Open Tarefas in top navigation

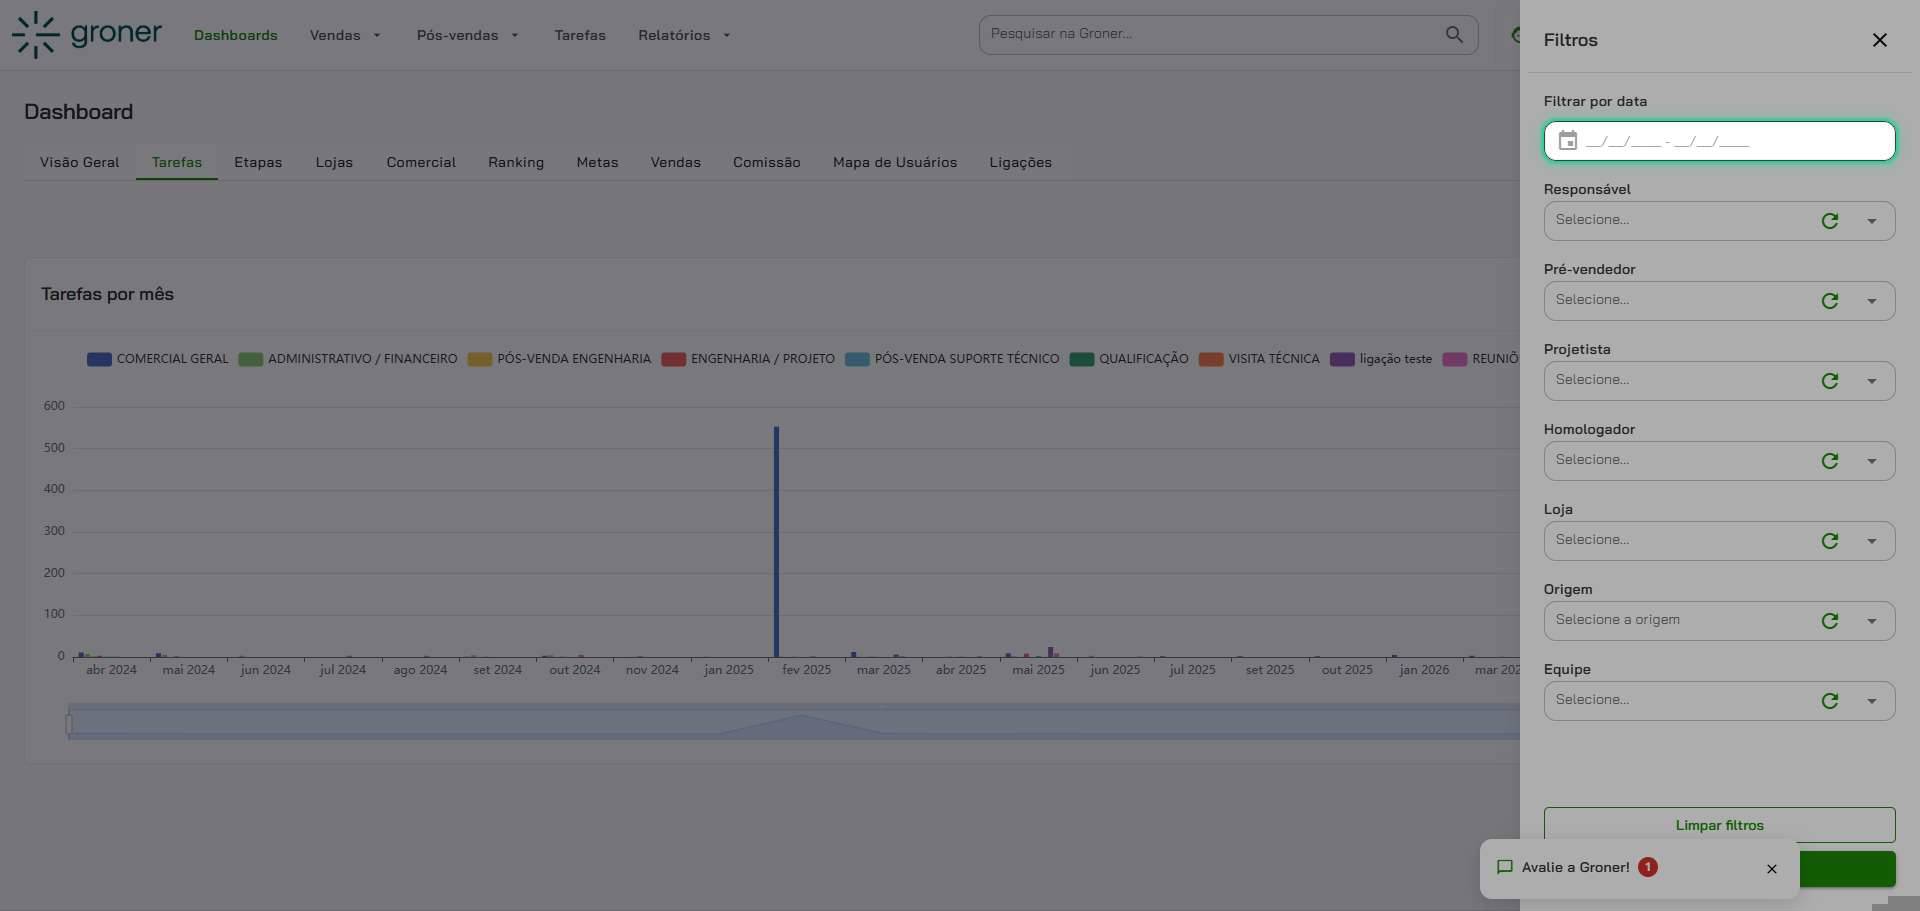point(580,35)
